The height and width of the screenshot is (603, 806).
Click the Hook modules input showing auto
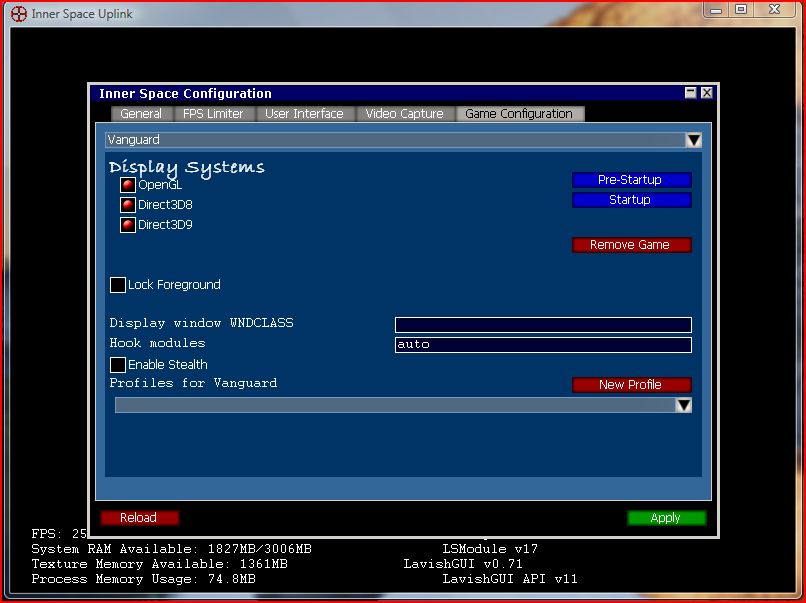(x=543, y=344)
